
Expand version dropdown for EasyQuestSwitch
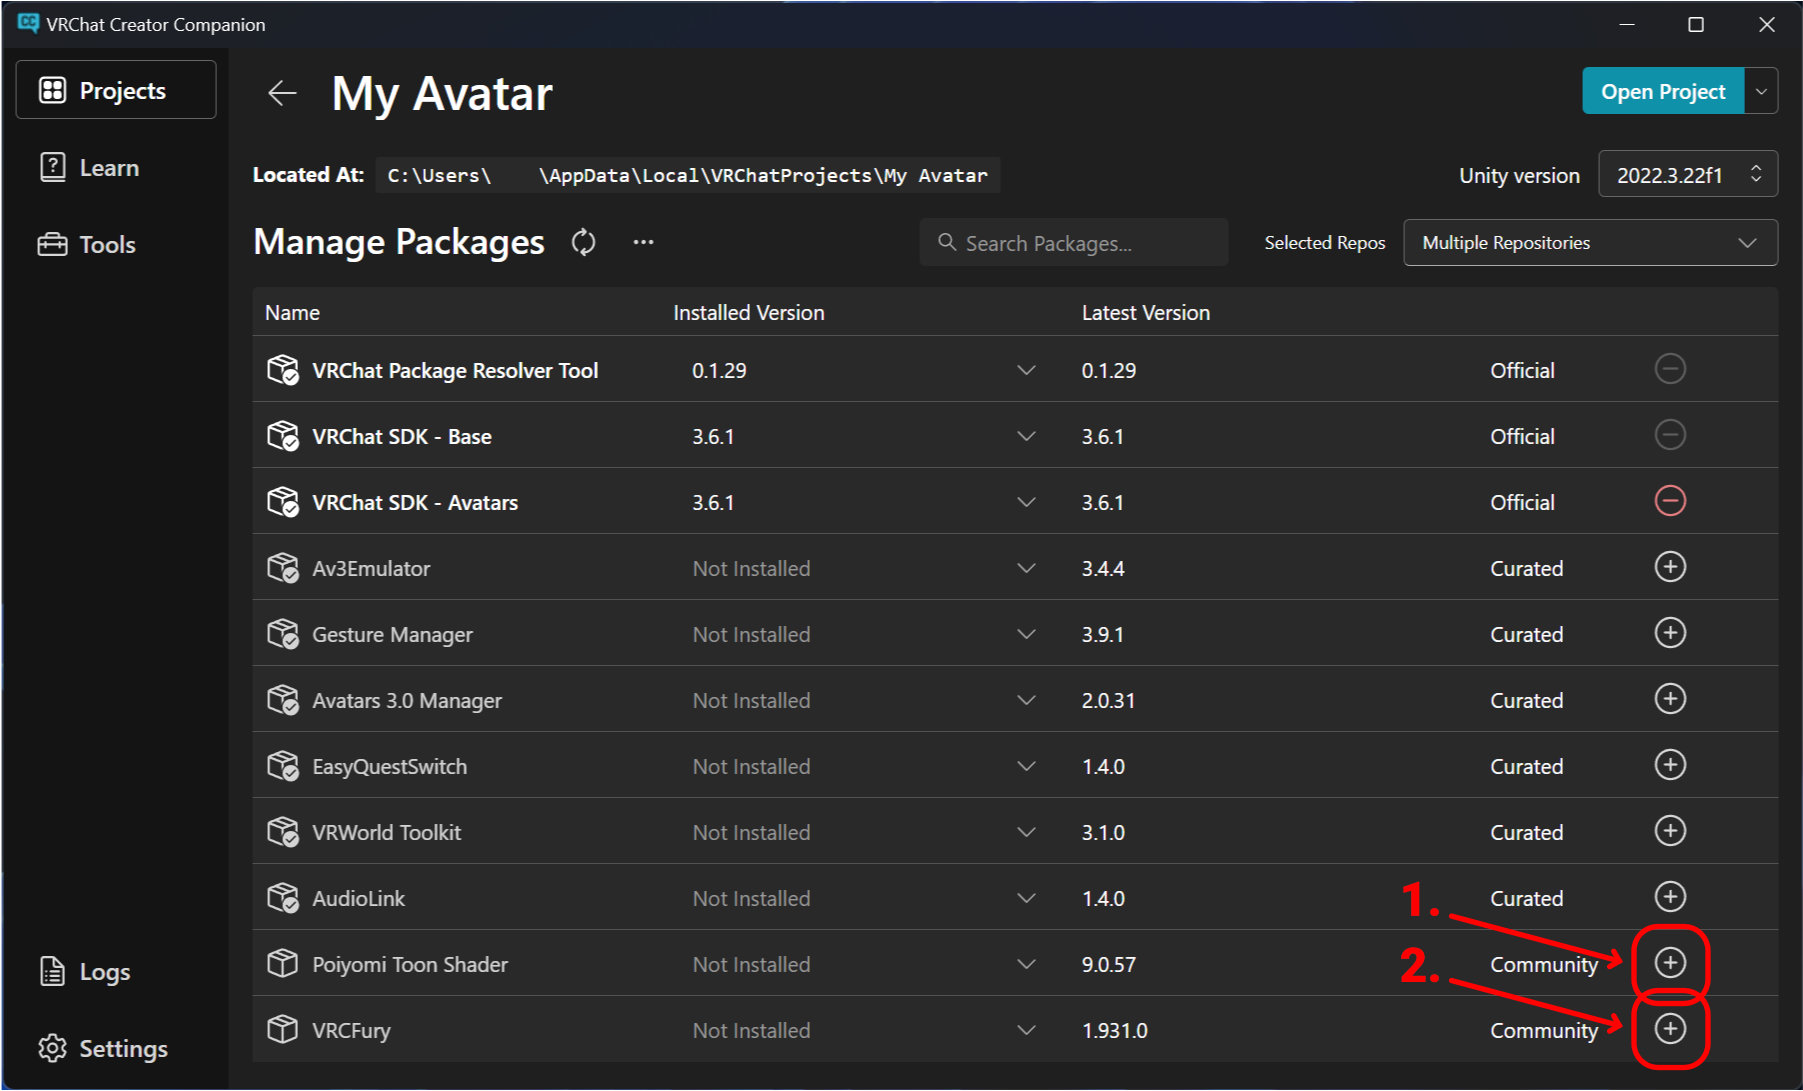(x=1026, y=766)
